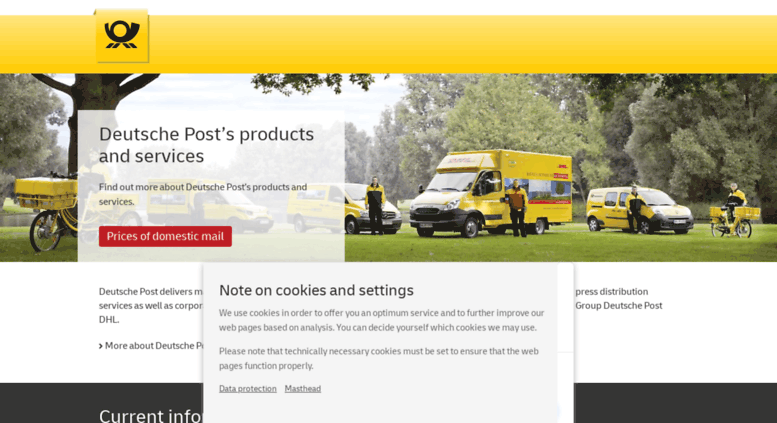This screenshot has width=777, height=423.
Task: Click the postal cyclist at the far right
Action: tap(735, 211)
